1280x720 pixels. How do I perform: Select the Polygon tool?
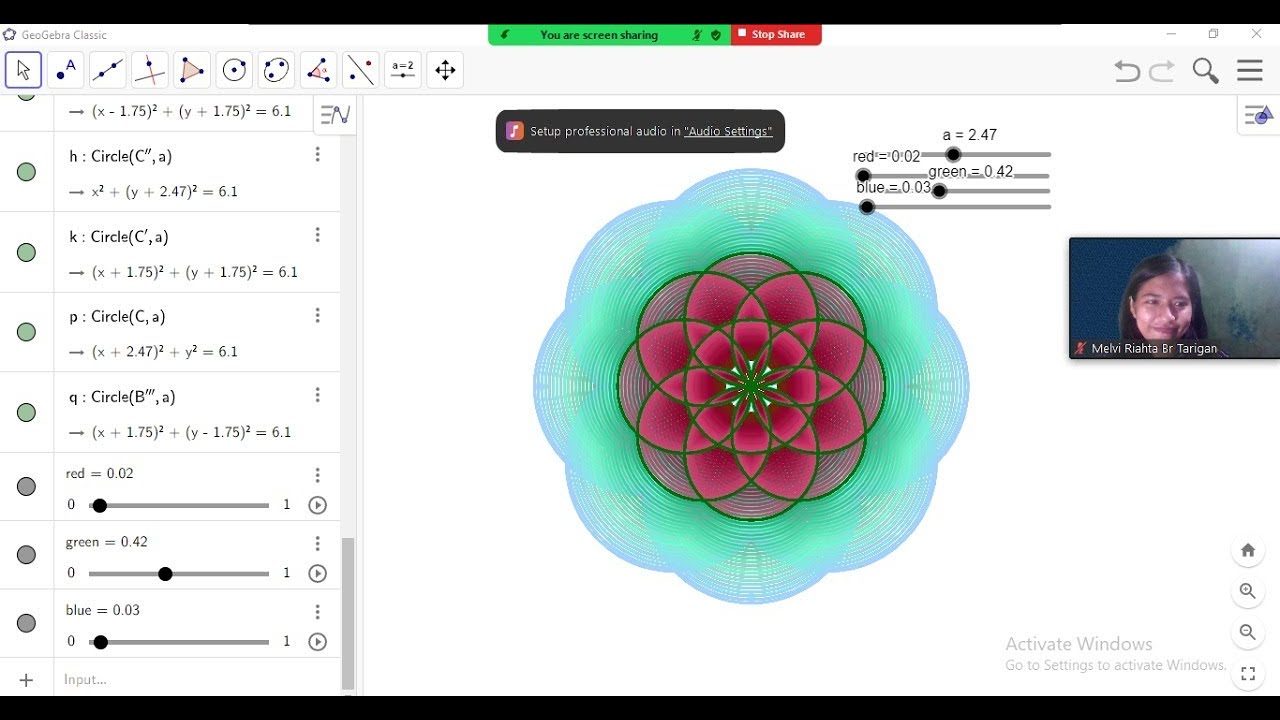tap(192, 70)
